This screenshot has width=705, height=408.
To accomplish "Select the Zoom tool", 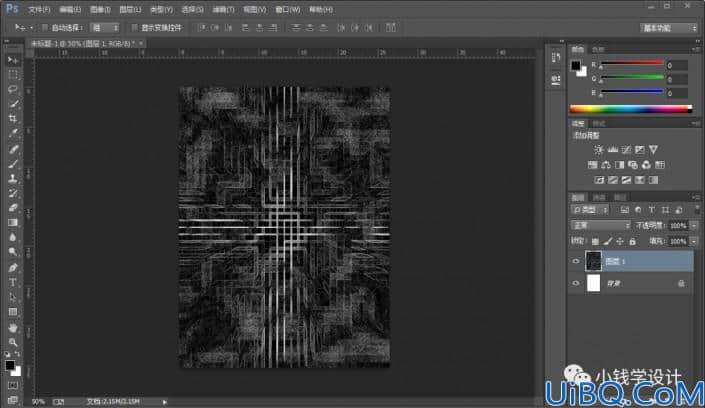I will click(13, 342).
